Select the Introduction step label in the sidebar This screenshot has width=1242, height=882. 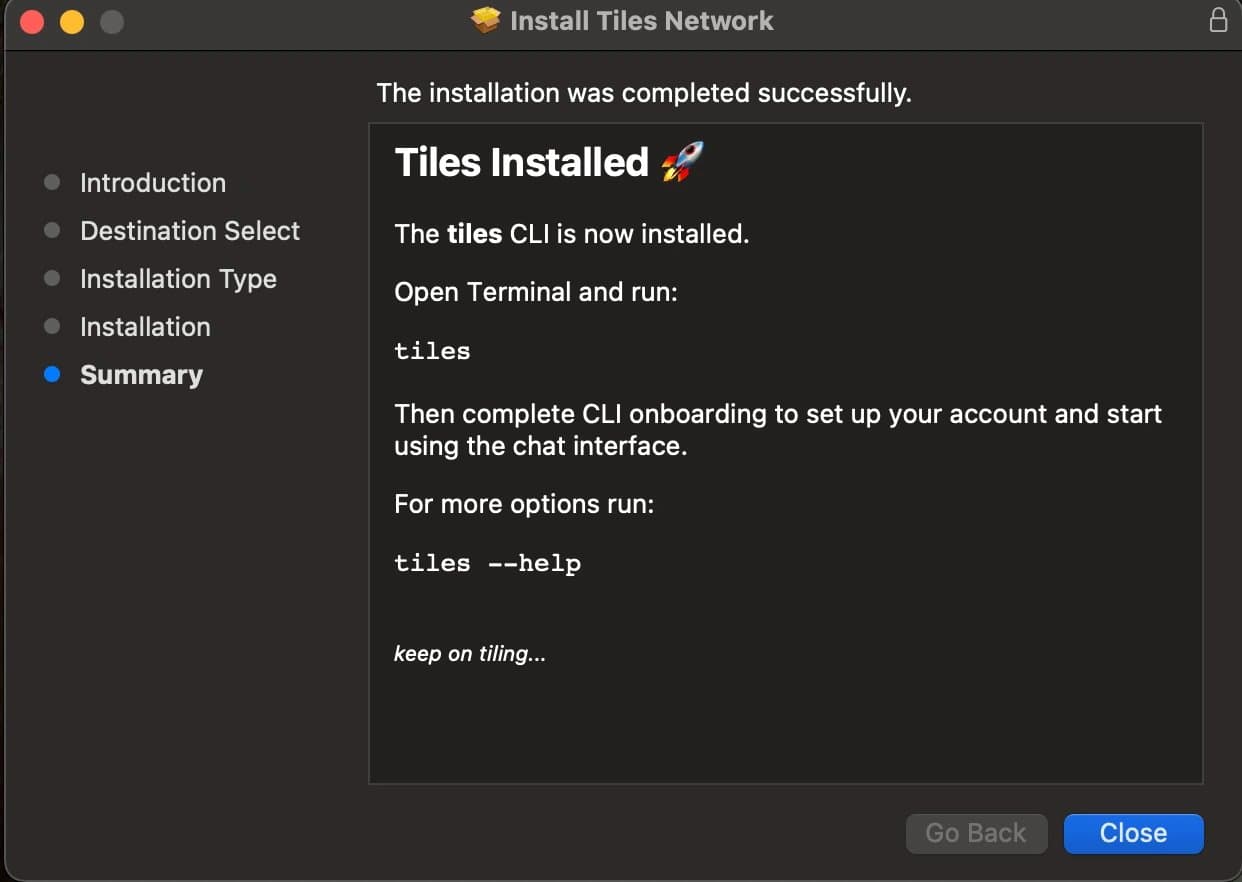pyautogui.click(x=153, y=183)
